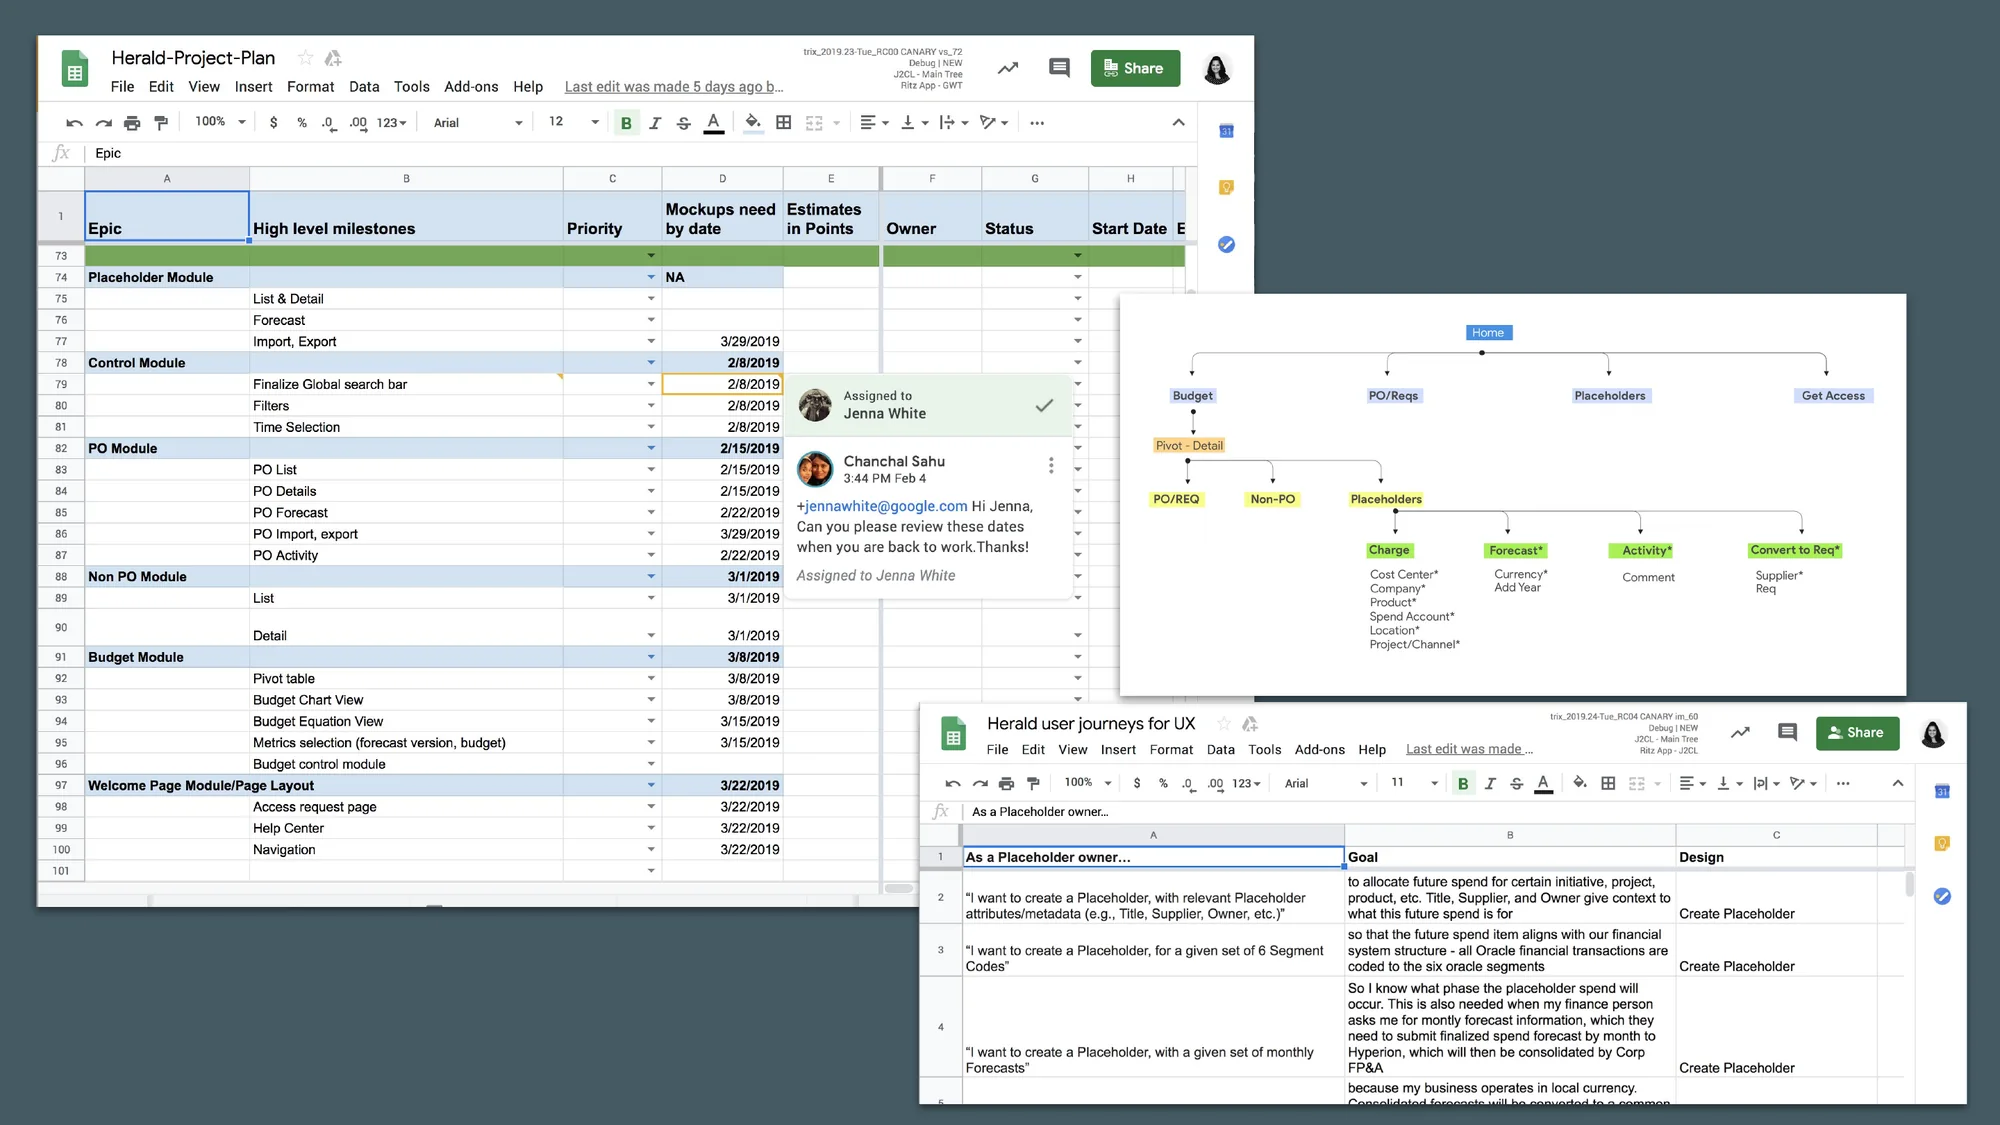
Task: Select paint format in Herald-Project-Plan toolbar
Action: click(161, 123)
